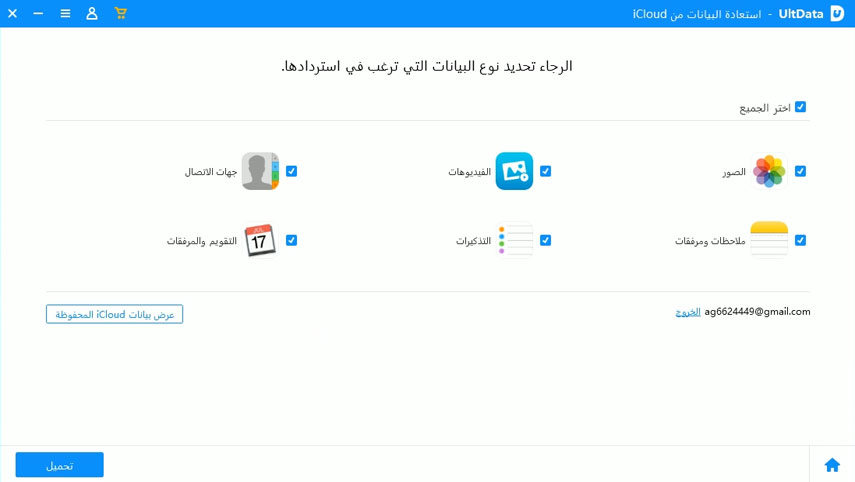Click the 'التذكيرات' label text
855x482 pixels.
(x=473, y=240)
